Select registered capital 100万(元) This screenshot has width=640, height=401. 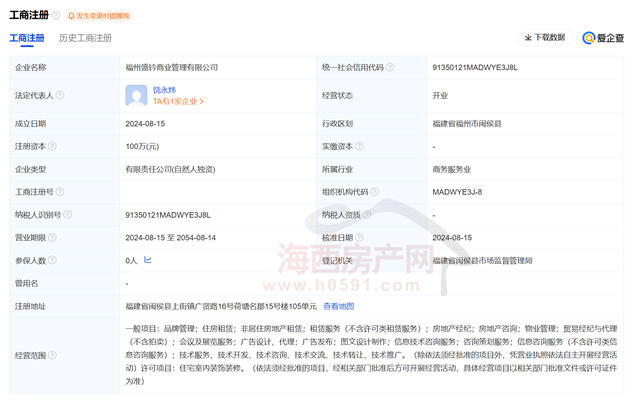142,147
